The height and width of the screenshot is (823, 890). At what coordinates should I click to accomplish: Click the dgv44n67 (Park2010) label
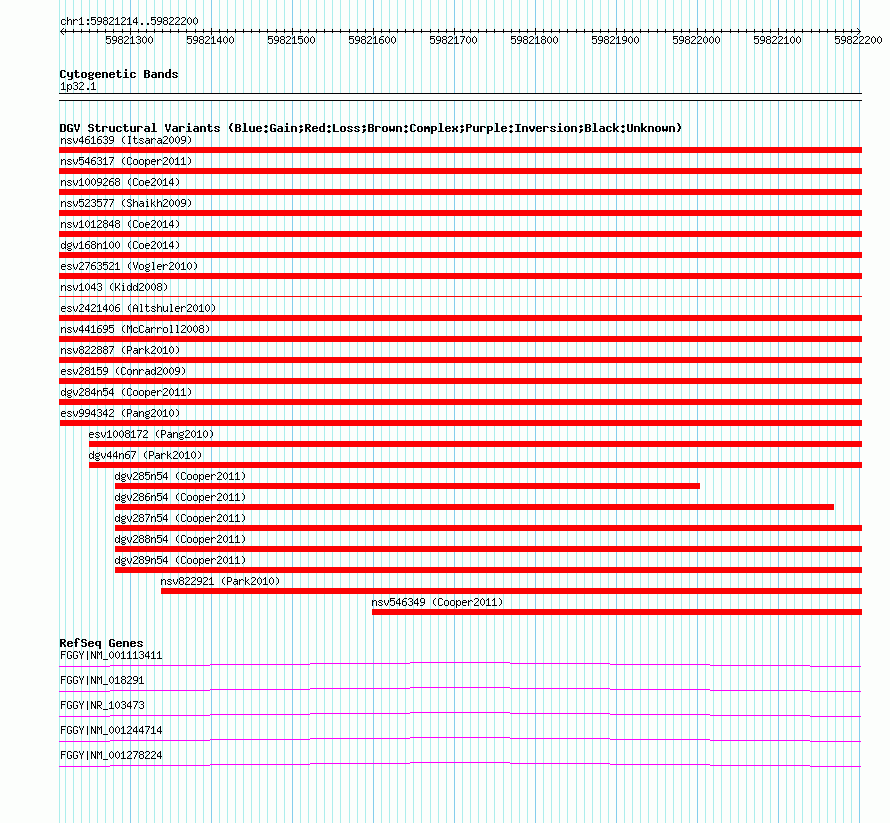(145, 455)
